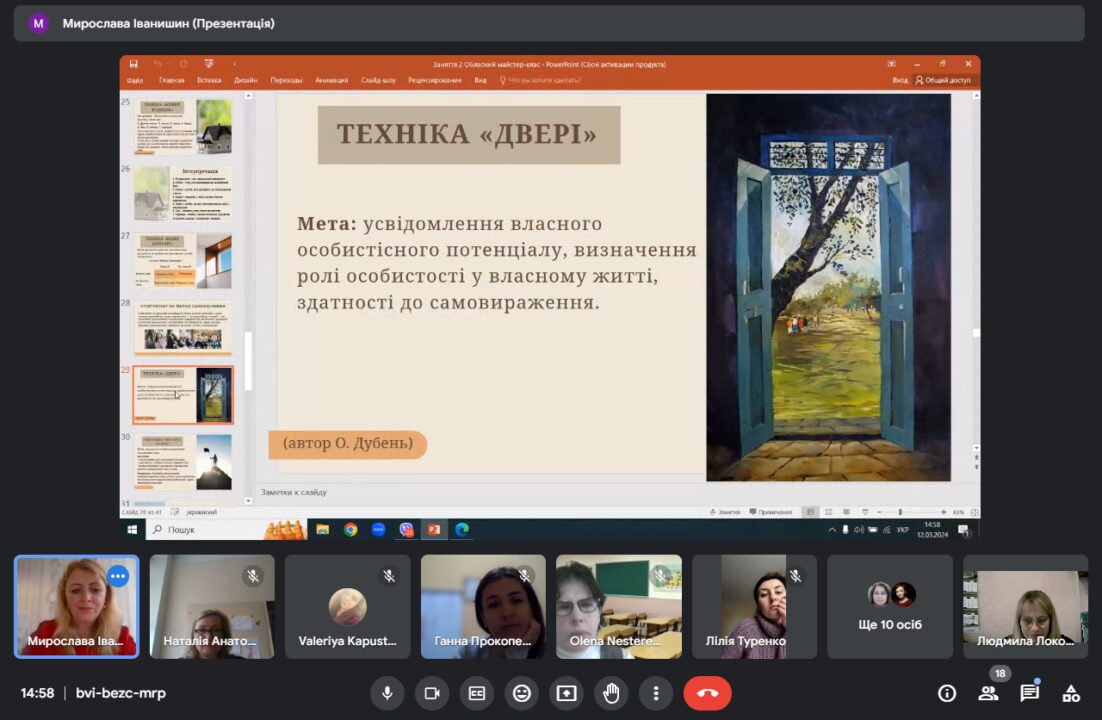Open the Windows Start menu
1102x720 pixels.
tap(132, 529)
